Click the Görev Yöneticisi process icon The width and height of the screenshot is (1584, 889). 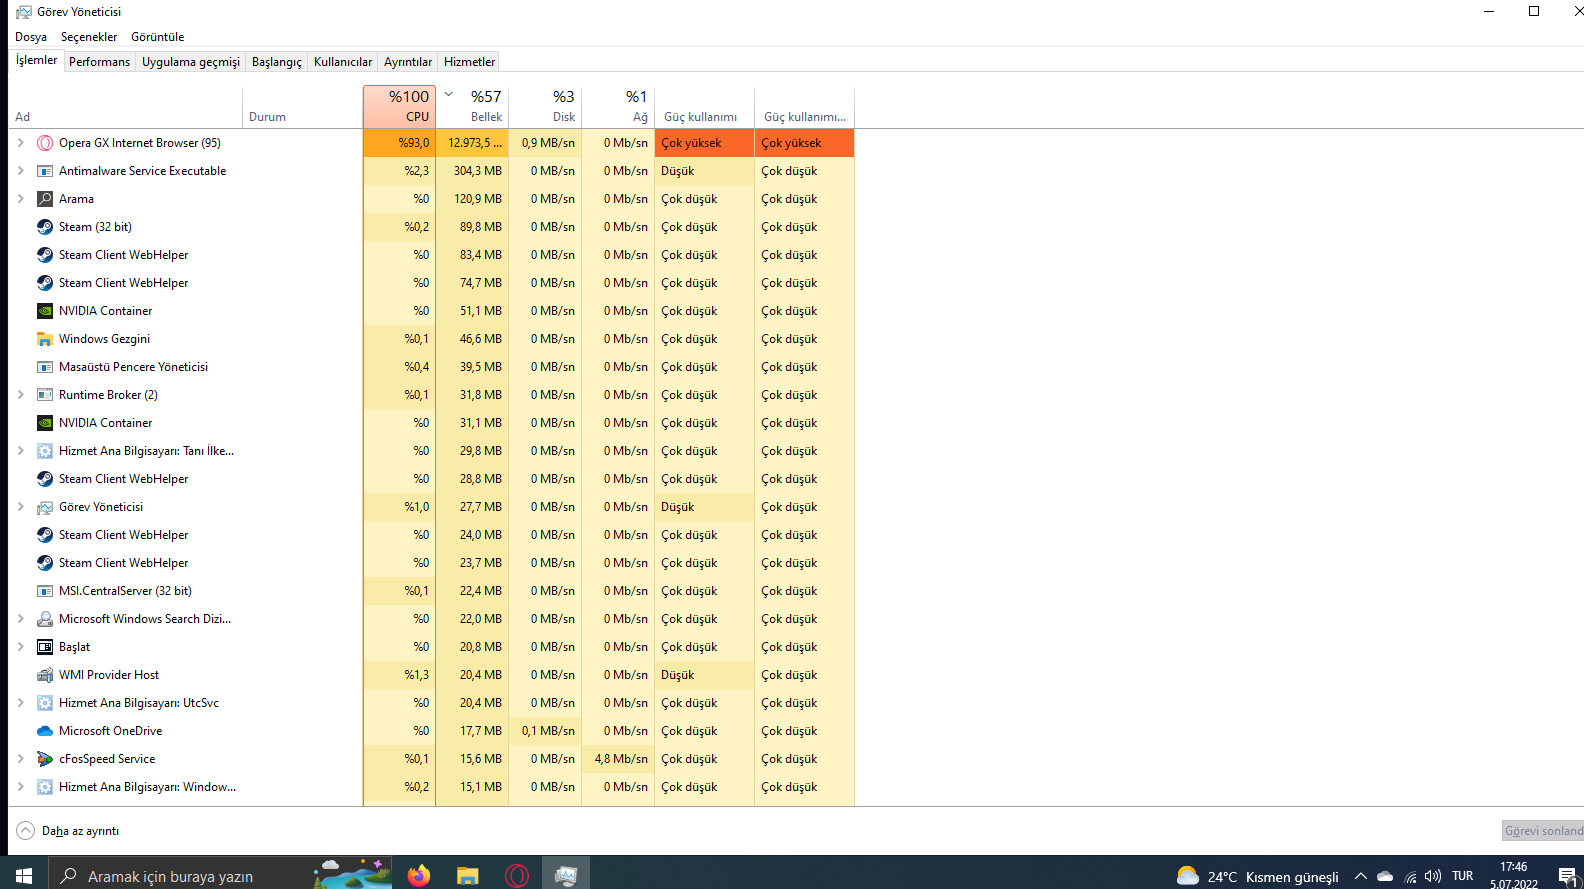tap(45, 507)
